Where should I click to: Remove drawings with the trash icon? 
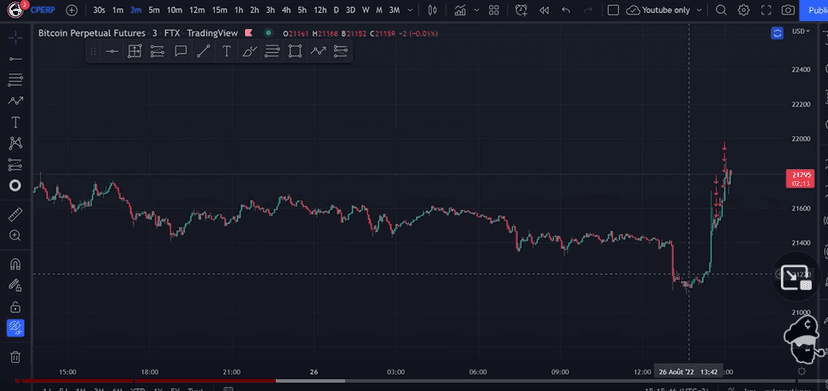coord(15,357)
